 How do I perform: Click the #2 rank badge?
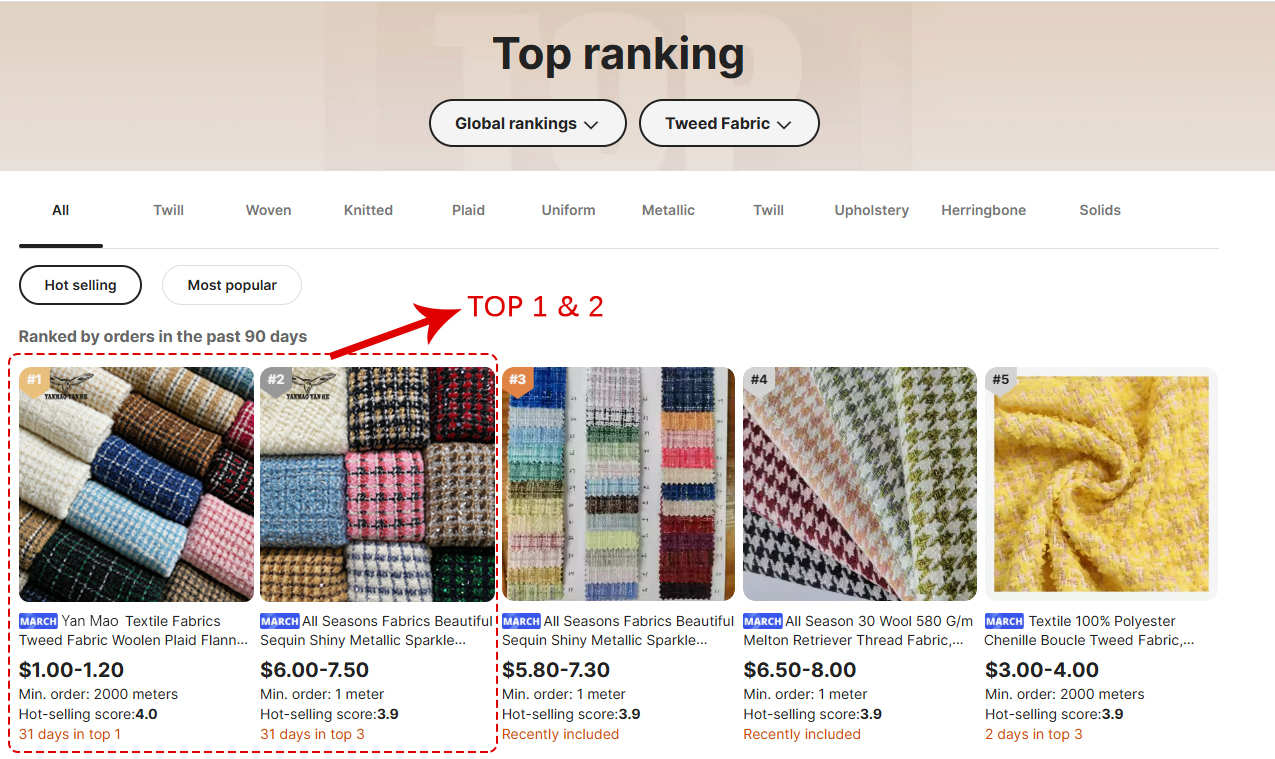click(276, 380)
